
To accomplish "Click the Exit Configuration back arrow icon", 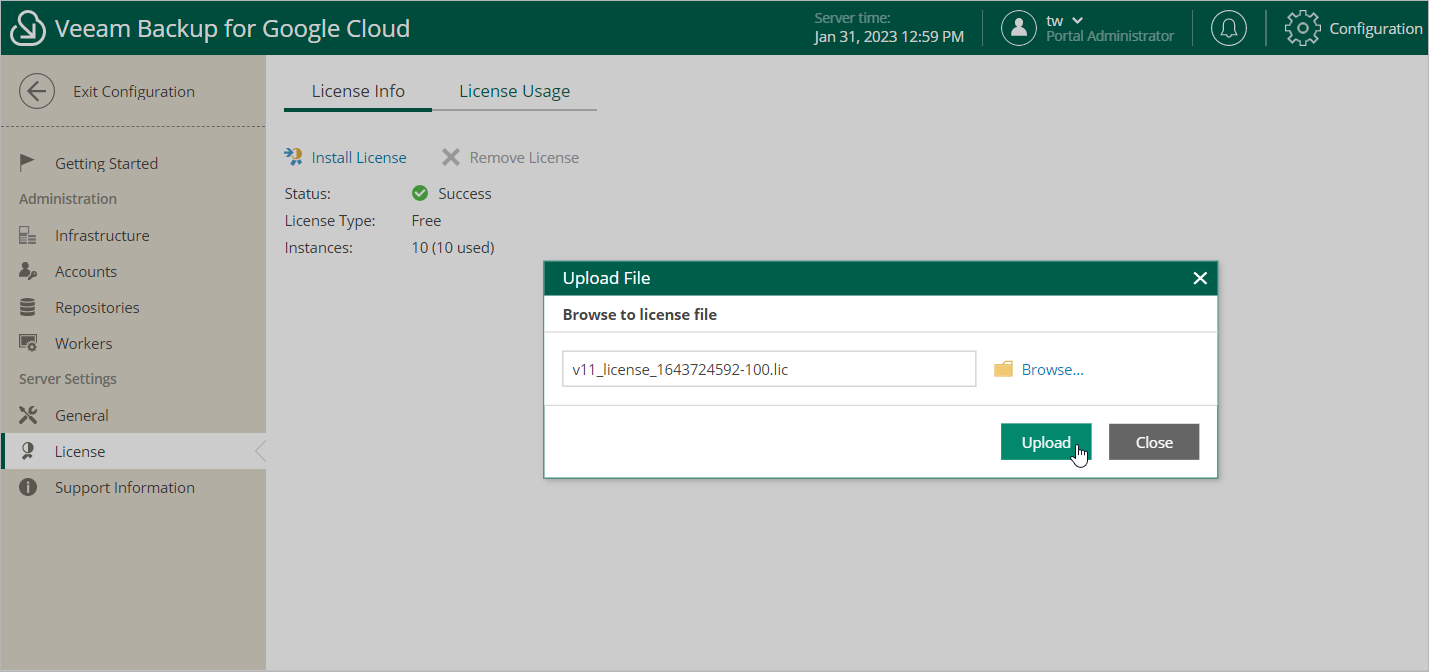I will (37, 91).
